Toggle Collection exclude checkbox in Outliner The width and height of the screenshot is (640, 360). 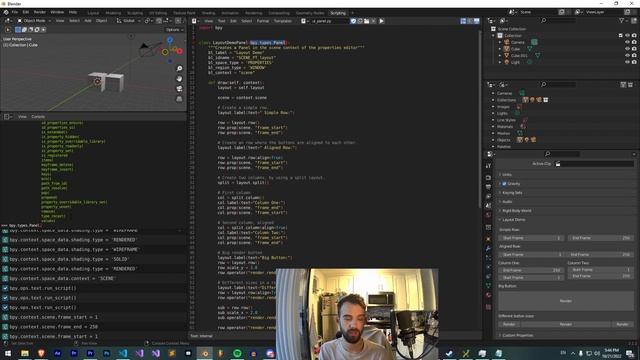(621, 36)
